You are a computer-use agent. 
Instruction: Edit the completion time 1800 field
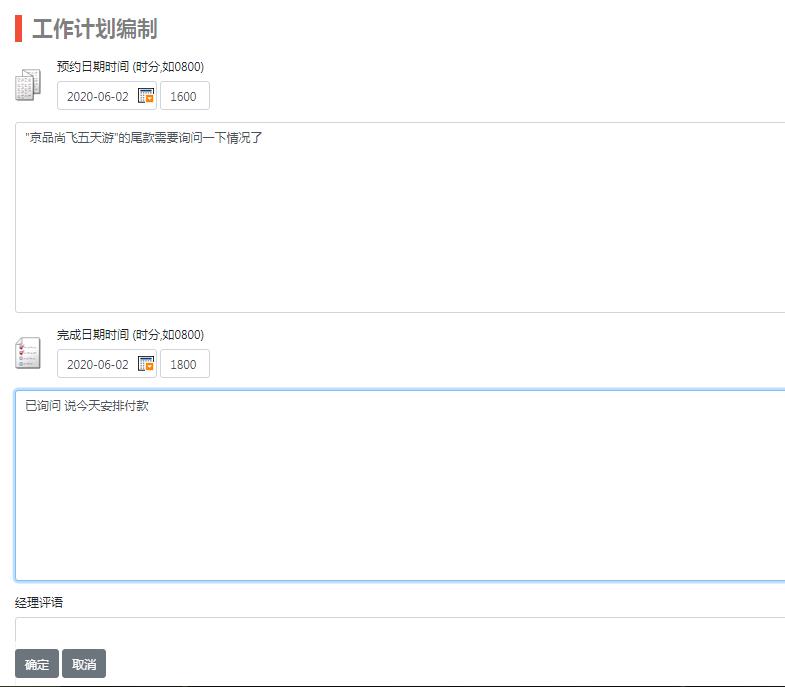pos(185,364)
